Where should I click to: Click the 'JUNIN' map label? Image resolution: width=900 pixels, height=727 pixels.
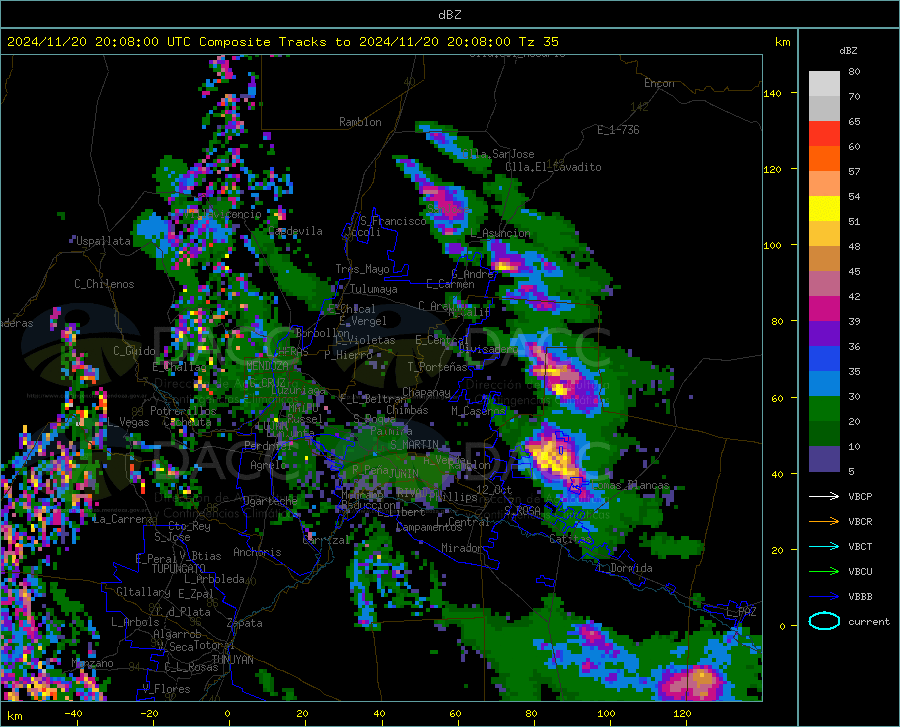pyautogui.click(x=404, y=473)
